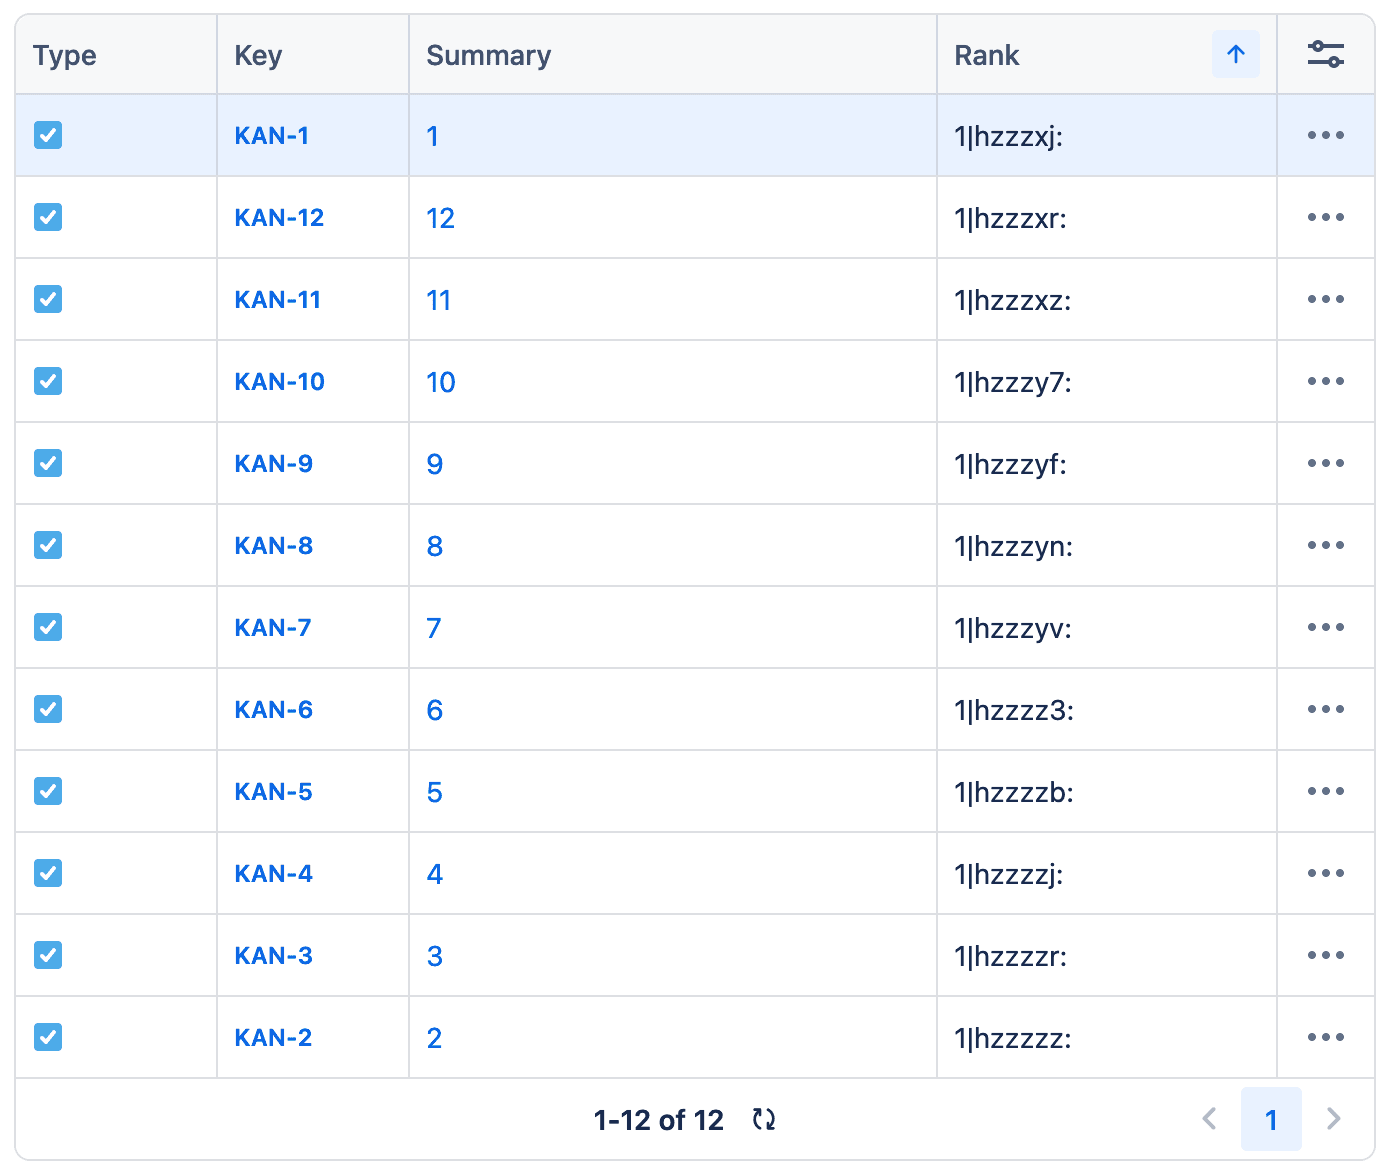Open more actions for KAN-12 row
Image resolution: width=1388 pixels, height=1172 pixels.
coord(1325,217)
